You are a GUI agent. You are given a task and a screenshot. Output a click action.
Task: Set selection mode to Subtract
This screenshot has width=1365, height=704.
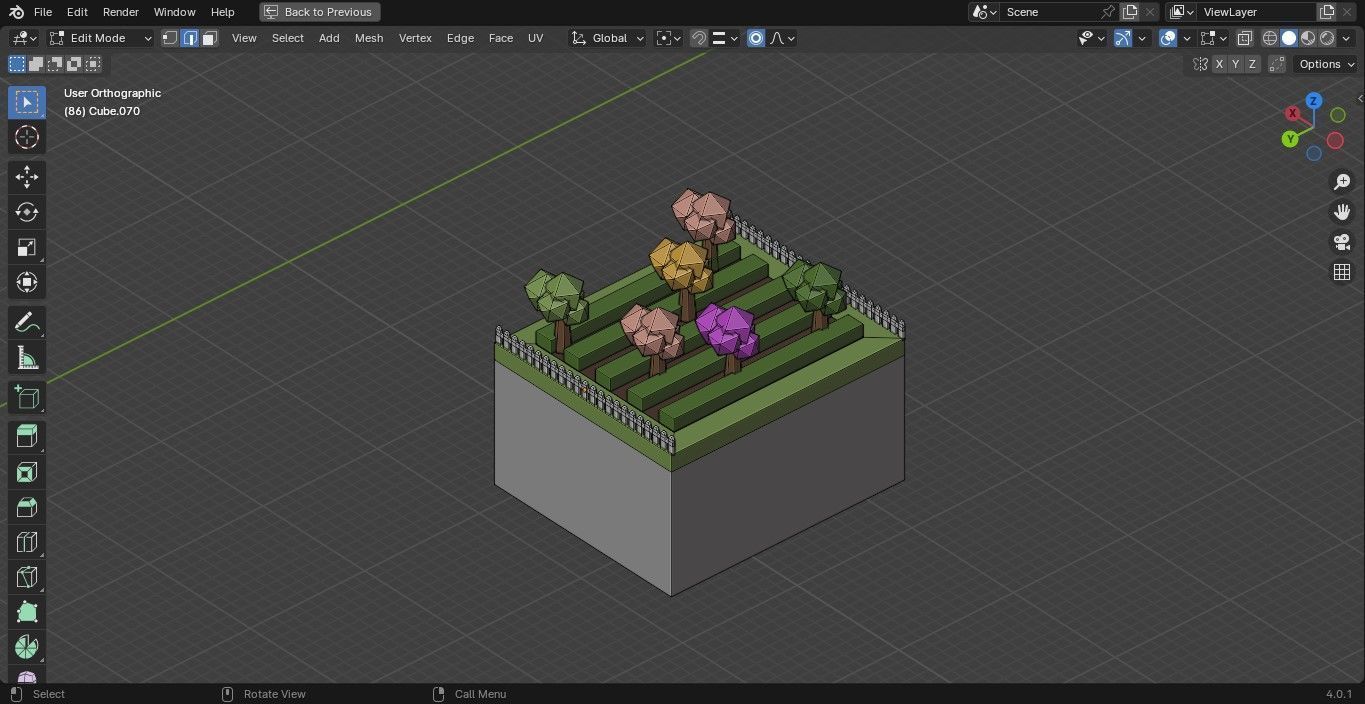[55, 64]
